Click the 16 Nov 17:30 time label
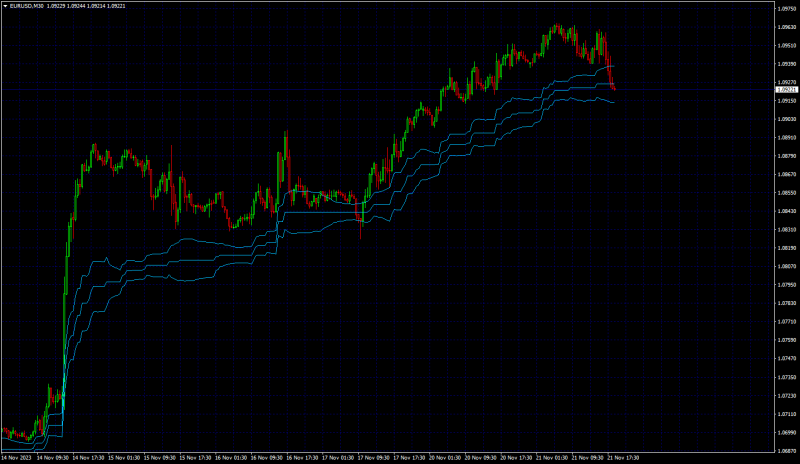Image resolution: width=800 pixels, height=464 pixels. (303, 458)
